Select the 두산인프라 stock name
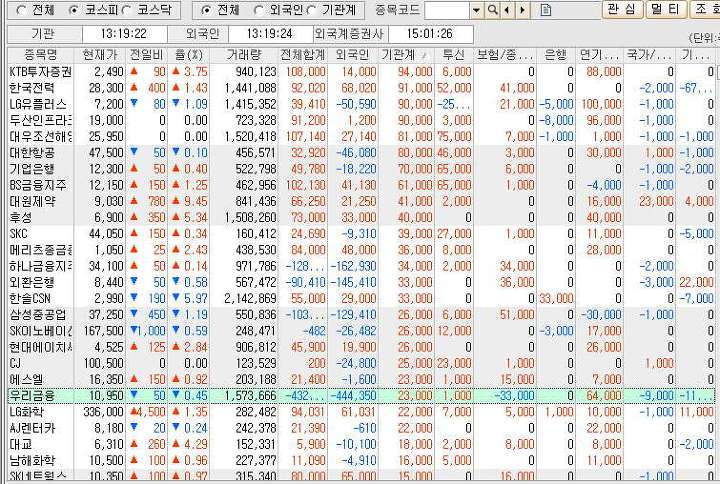The height and width of the screenshot is (484, 720). tap(40, 120)
